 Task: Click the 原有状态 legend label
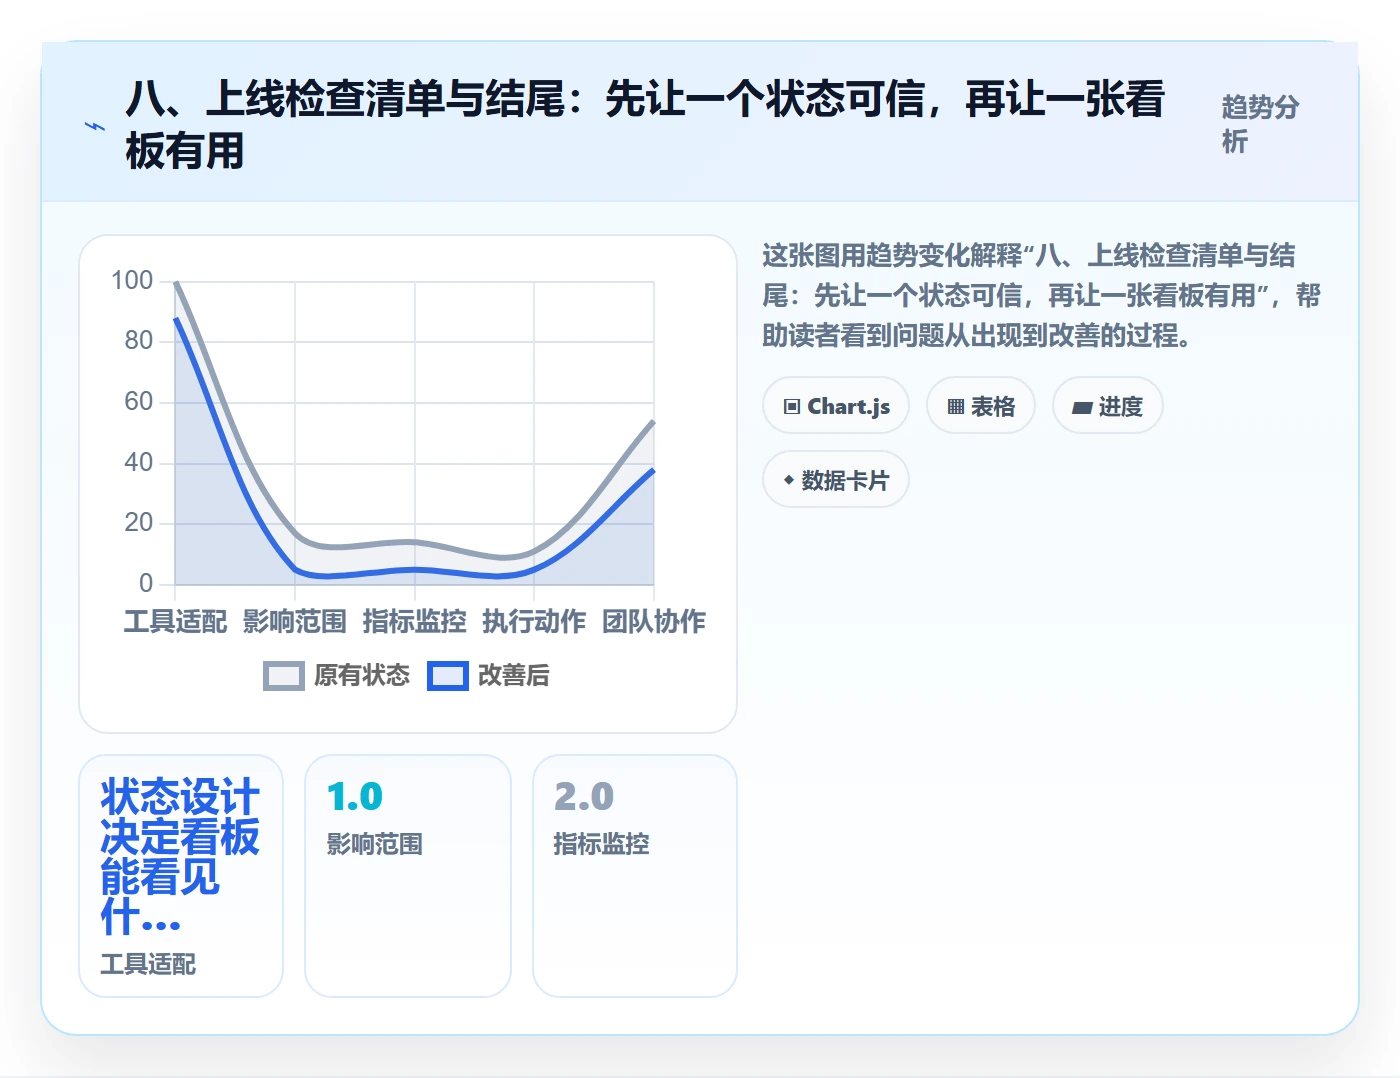(x=362, y=676)
